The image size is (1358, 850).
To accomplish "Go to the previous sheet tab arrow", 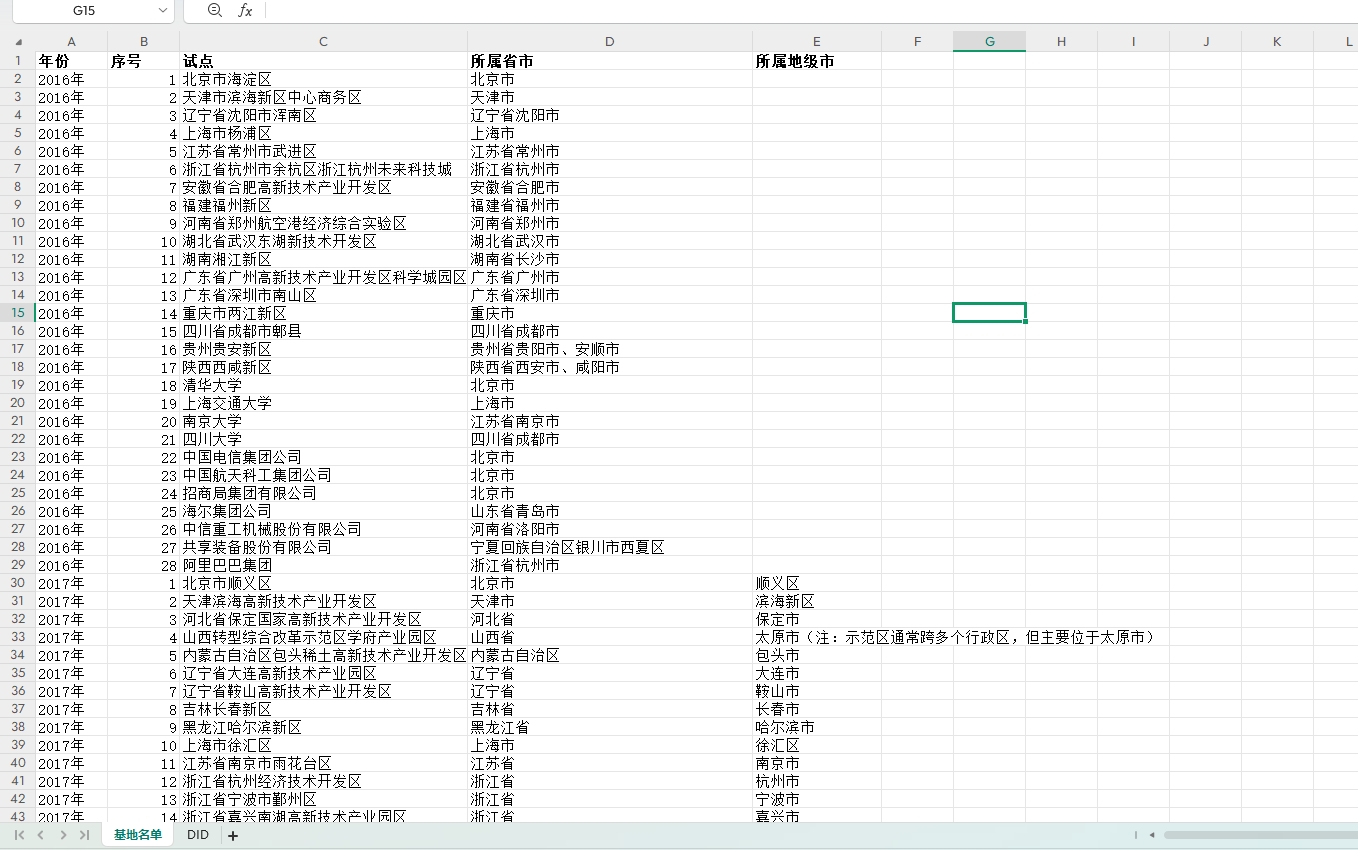I will click(41, 835).
